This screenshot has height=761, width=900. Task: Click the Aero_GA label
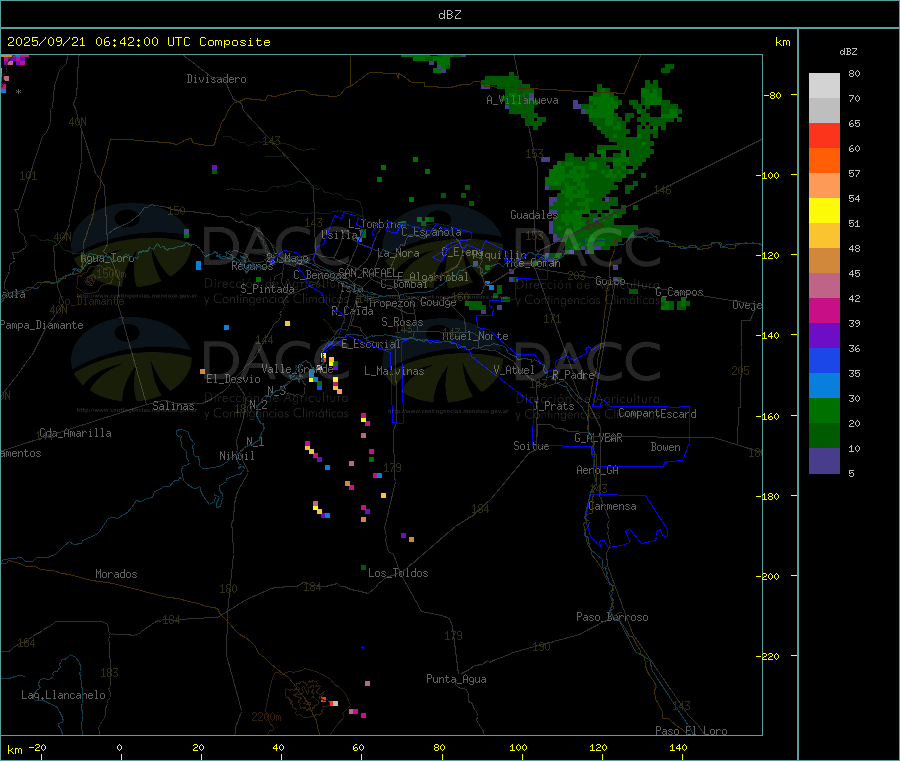pos(597,470)
